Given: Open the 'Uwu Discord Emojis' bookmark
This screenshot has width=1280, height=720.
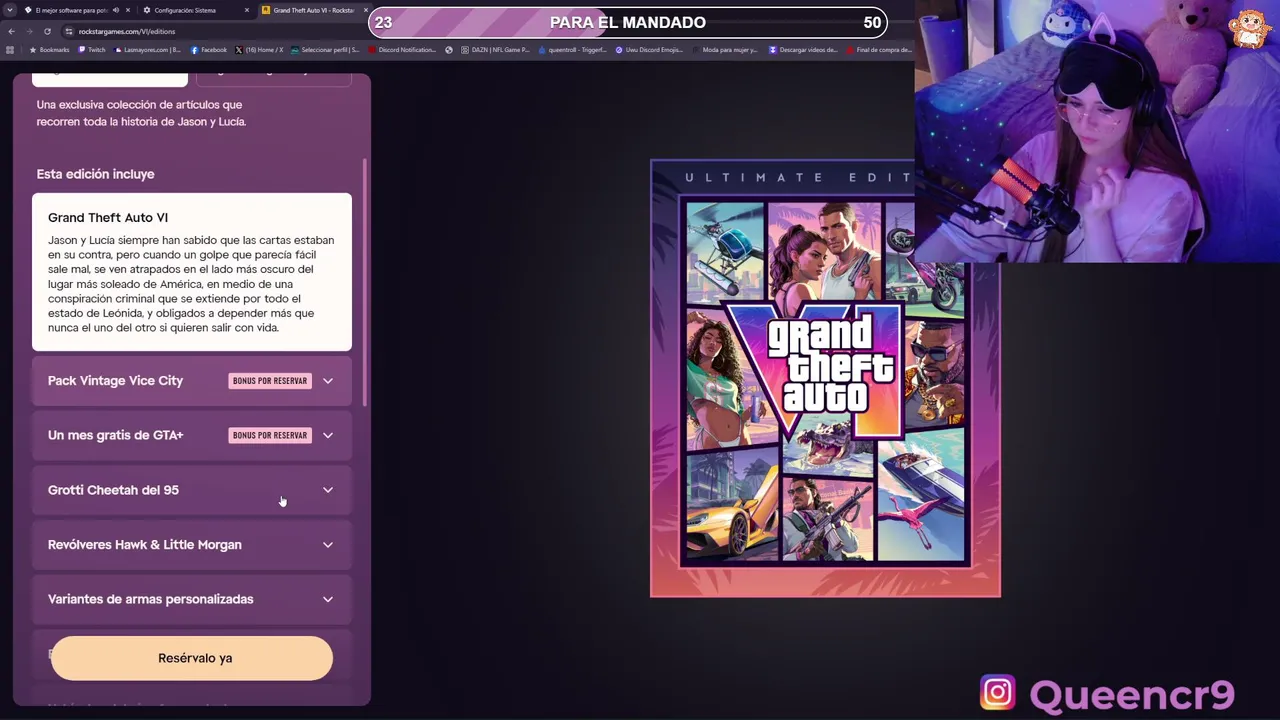Looking at the screenshot, I should click(648, 50).
